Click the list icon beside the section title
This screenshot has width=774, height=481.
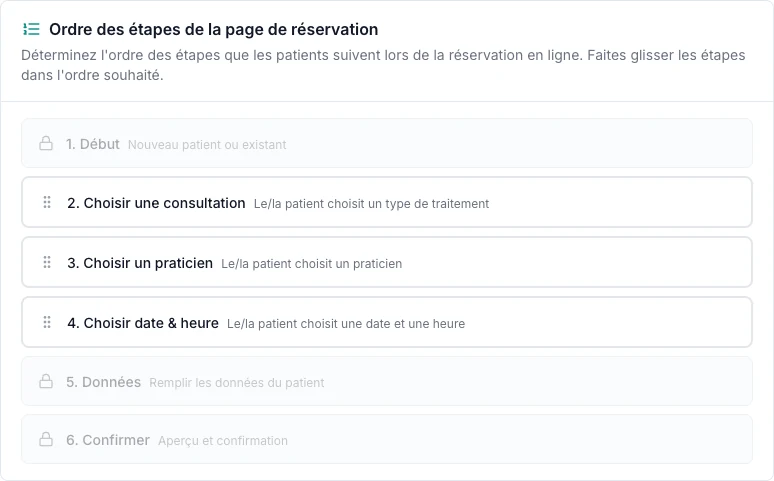[31, 29]
